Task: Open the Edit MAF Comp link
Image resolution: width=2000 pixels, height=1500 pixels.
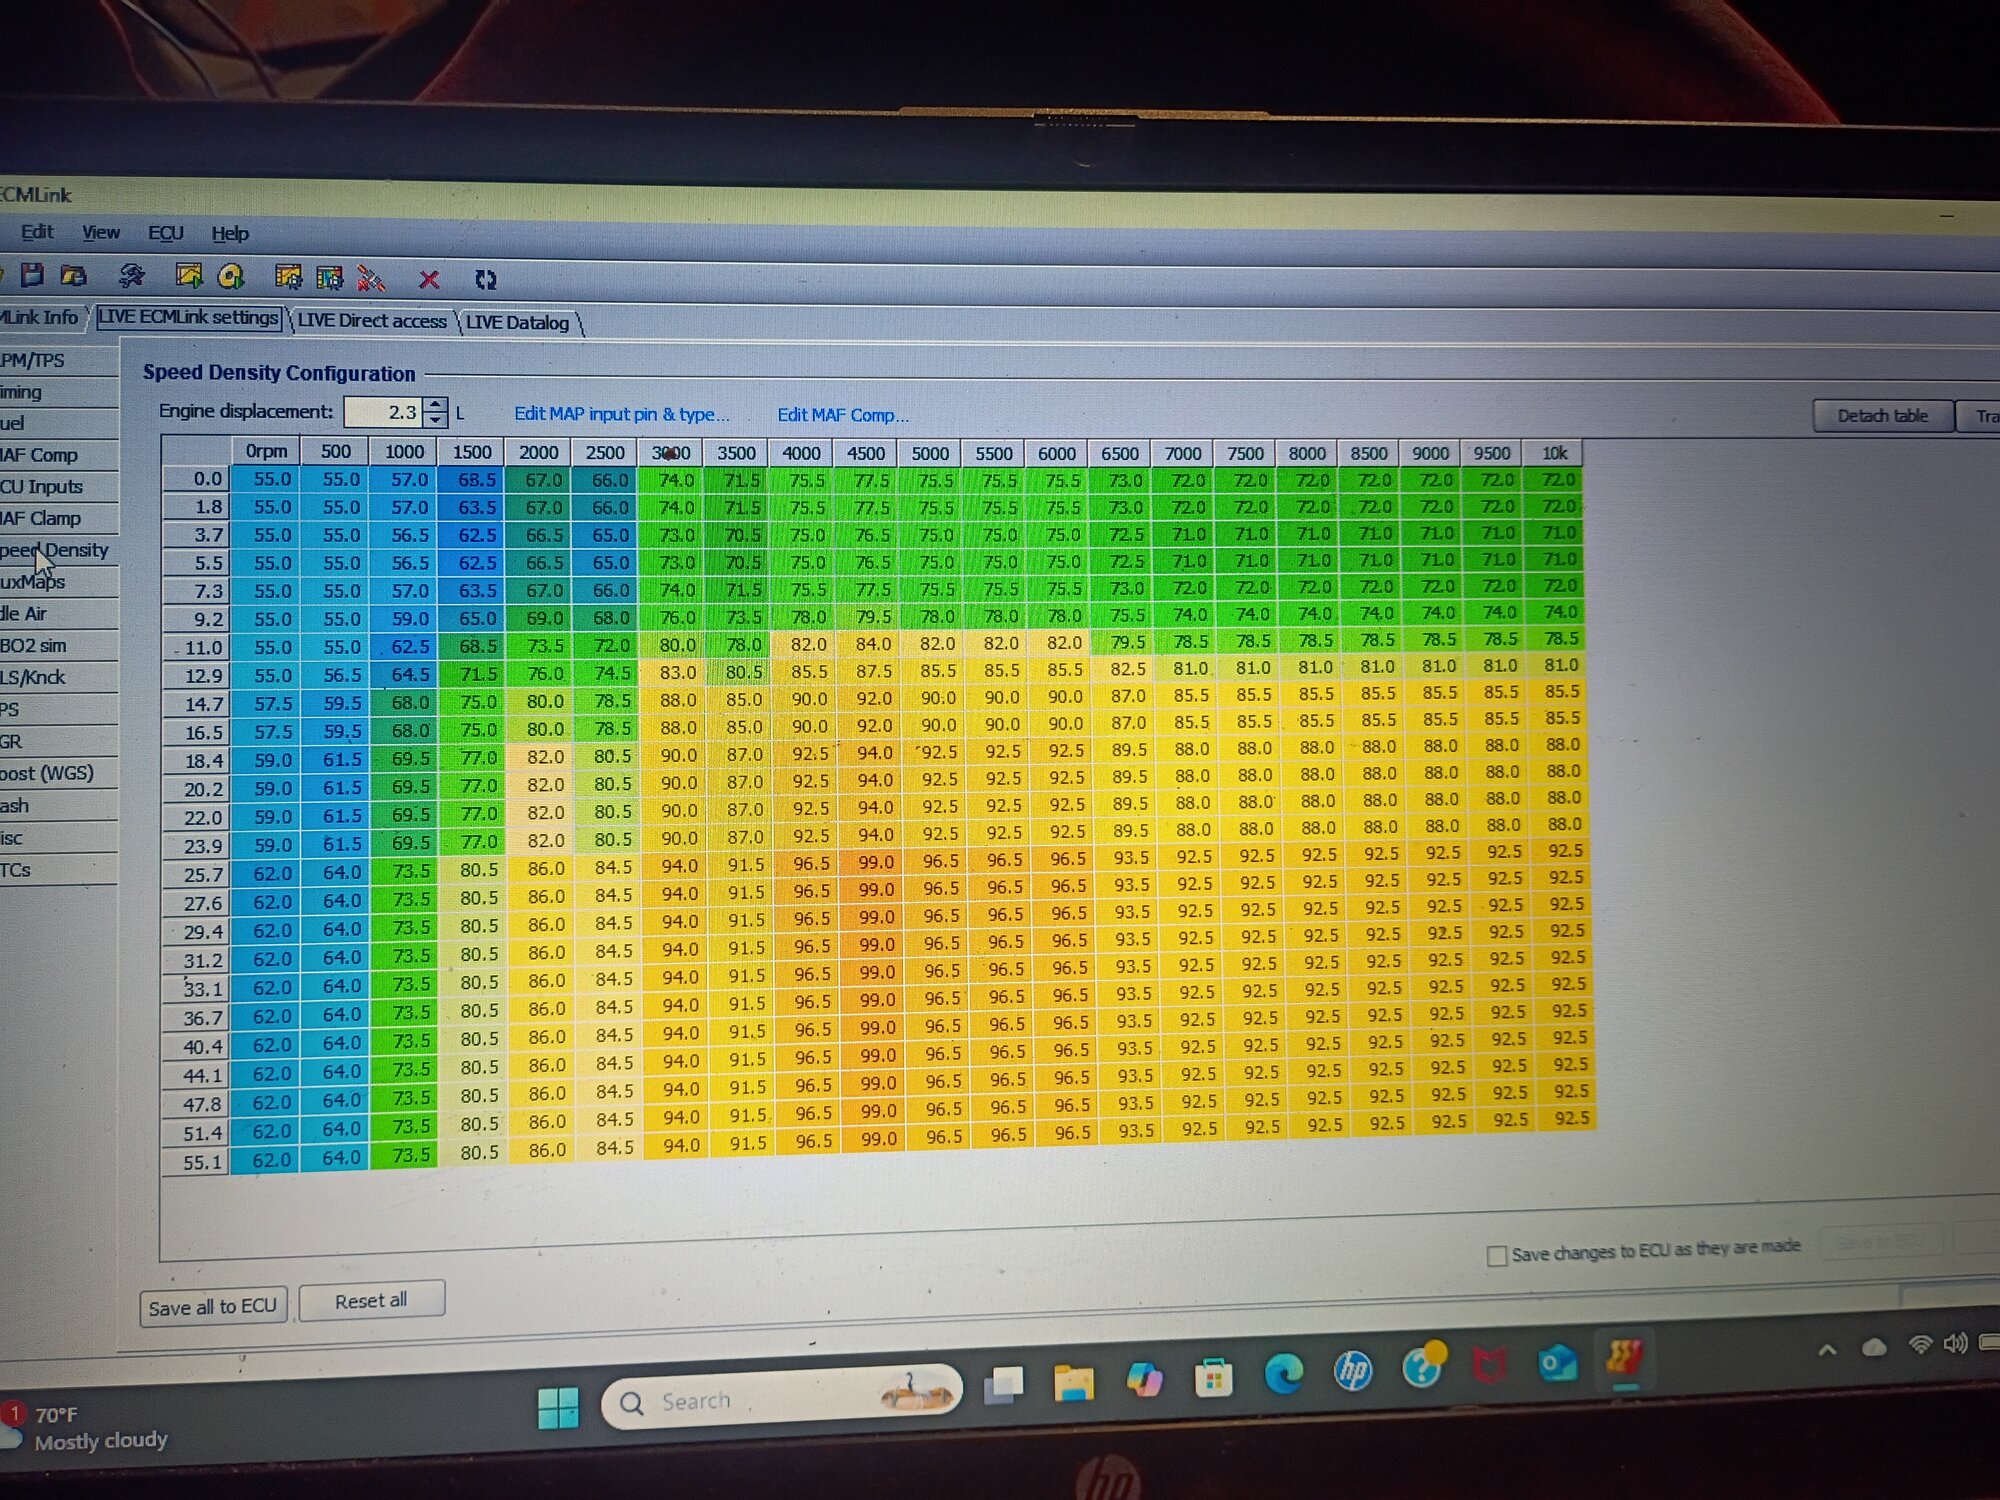Action: coord(843,415)
